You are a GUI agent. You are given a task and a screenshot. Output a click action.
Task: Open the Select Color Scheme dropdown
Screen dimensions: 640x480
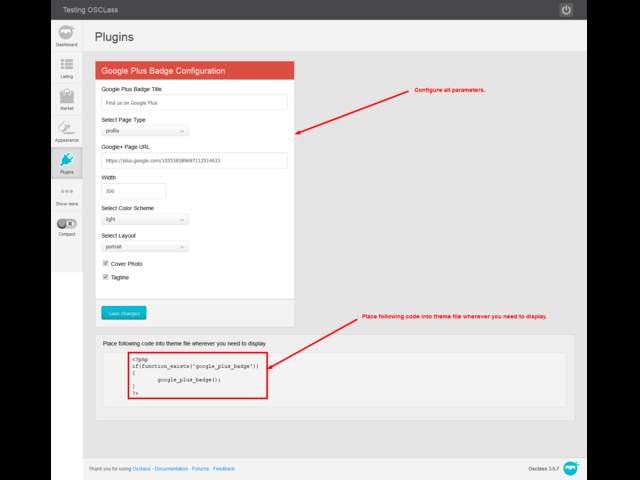(x=144, y=219)
